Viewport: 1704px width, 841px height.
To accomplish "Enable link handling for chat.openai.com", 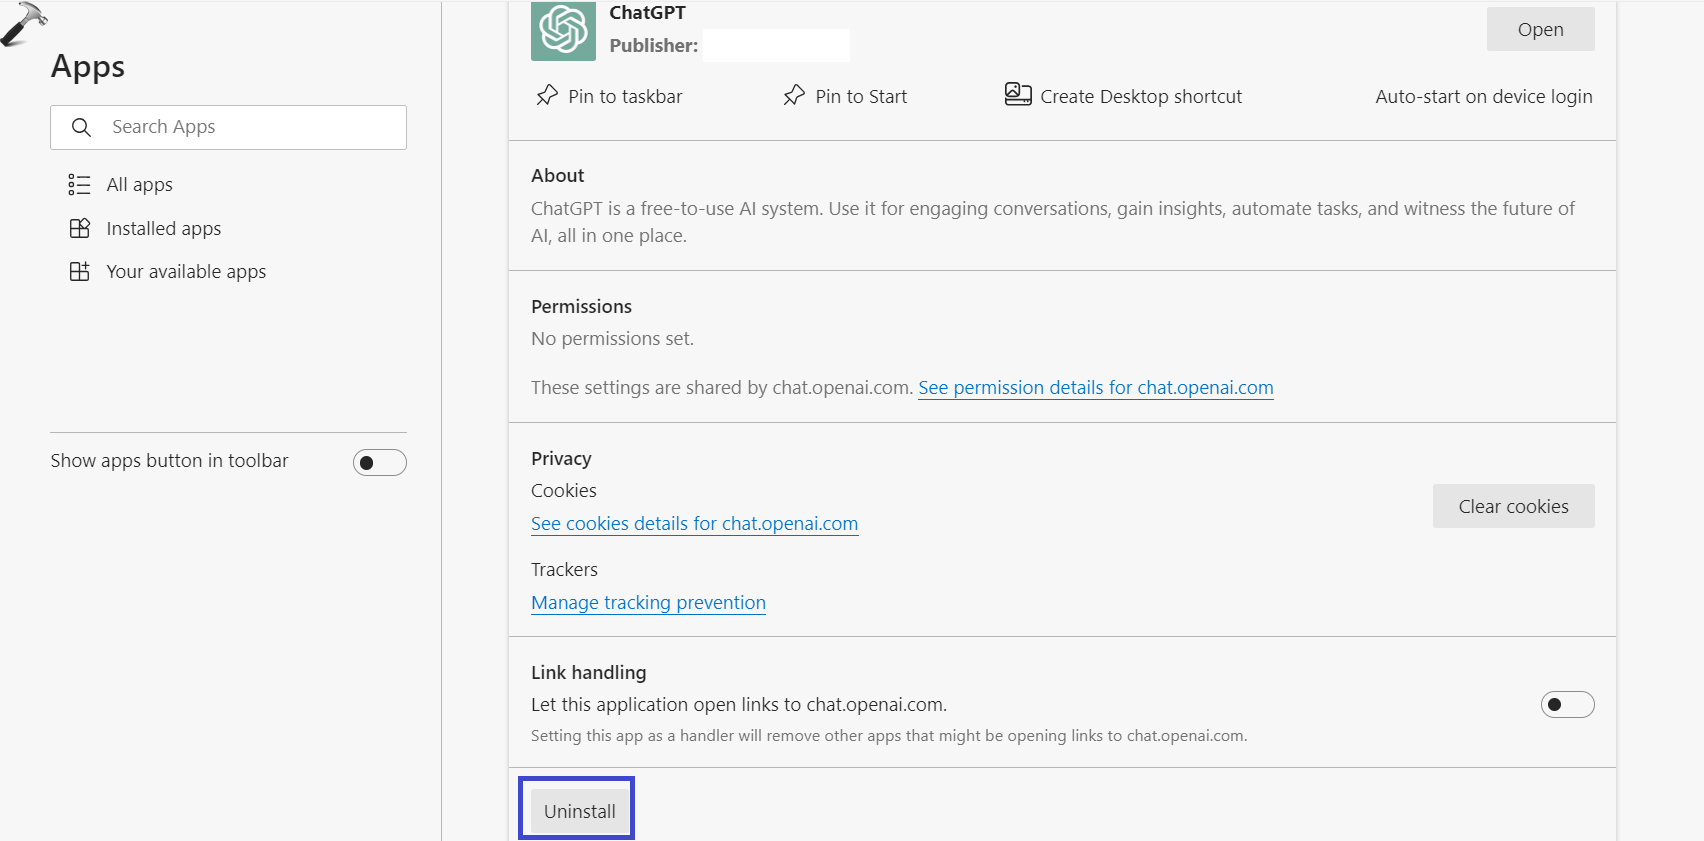I will 1567,705.
